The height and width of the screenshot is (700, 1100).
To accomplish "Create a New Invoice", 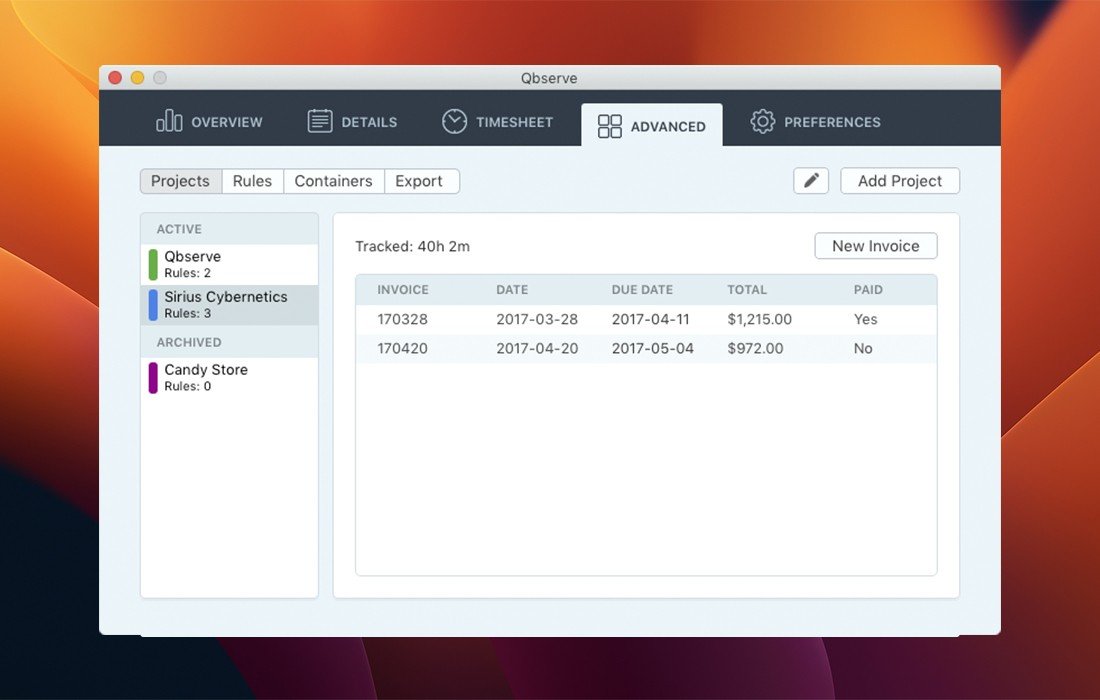I will (875, 246).
